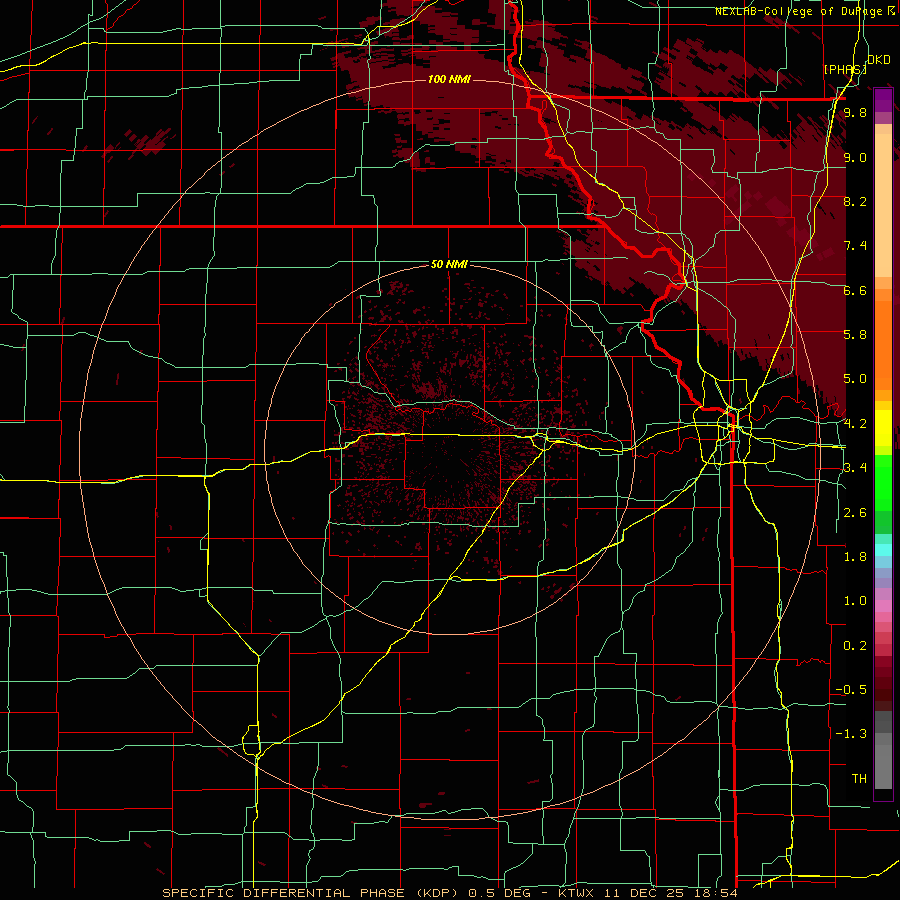This screenshot has height=900, width=900.
Task: Click the 9.8 value on the scale
Action: (x=855, y=113)
